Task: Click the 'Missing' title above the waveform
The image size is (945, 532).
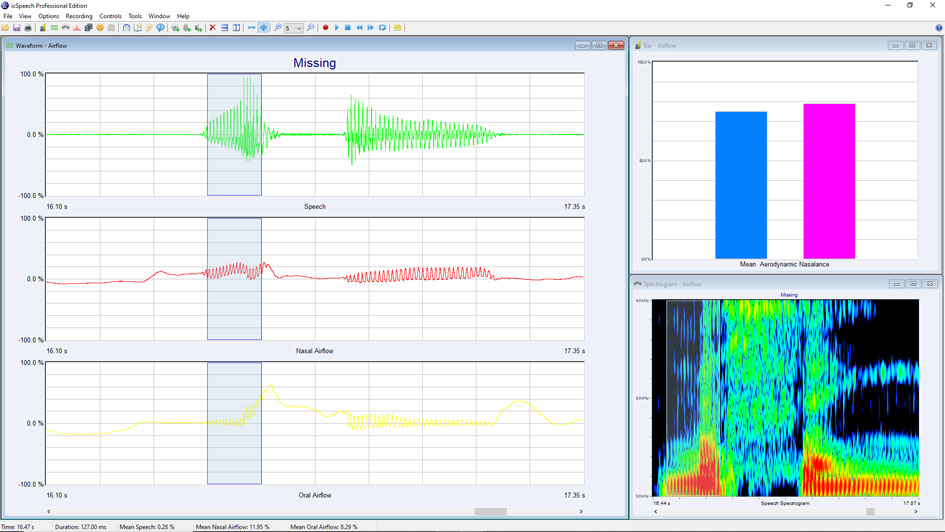Action: [x=315, y=63]
